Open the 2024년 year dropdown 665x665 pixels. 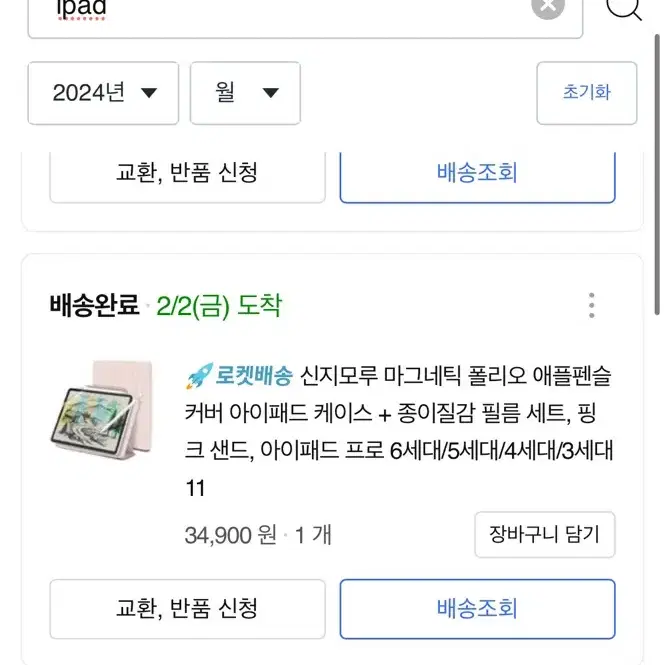[103, 93]
